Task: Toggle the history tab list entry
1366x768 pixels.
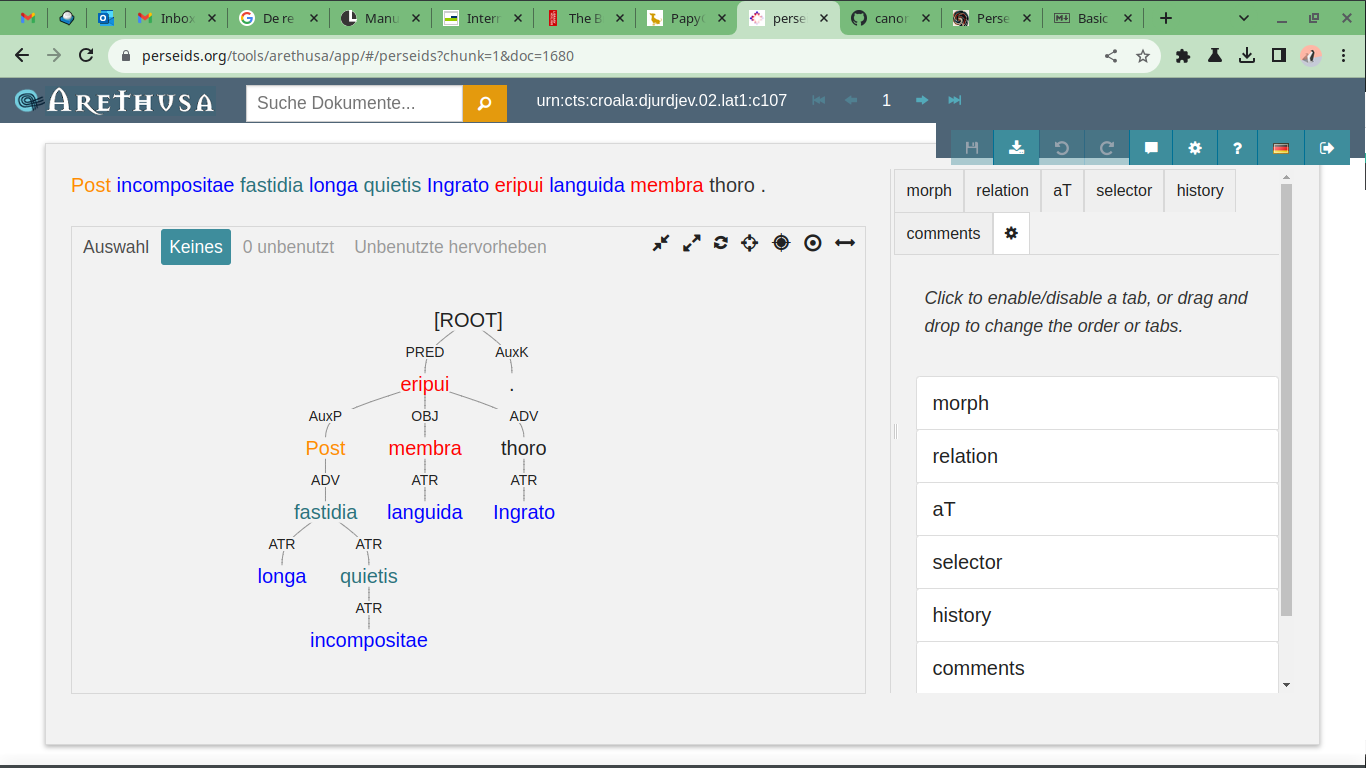Action: (1097, 615)
